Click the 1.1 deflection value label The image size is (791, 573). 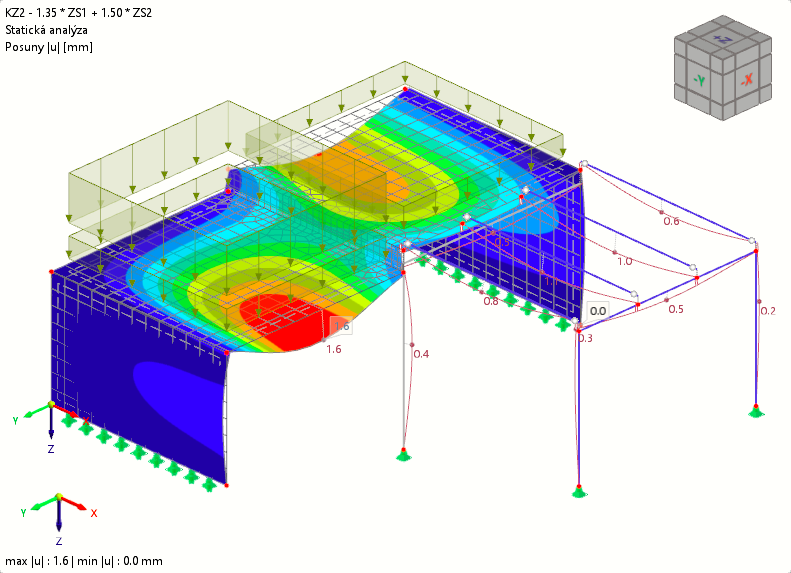click(551, 281)
